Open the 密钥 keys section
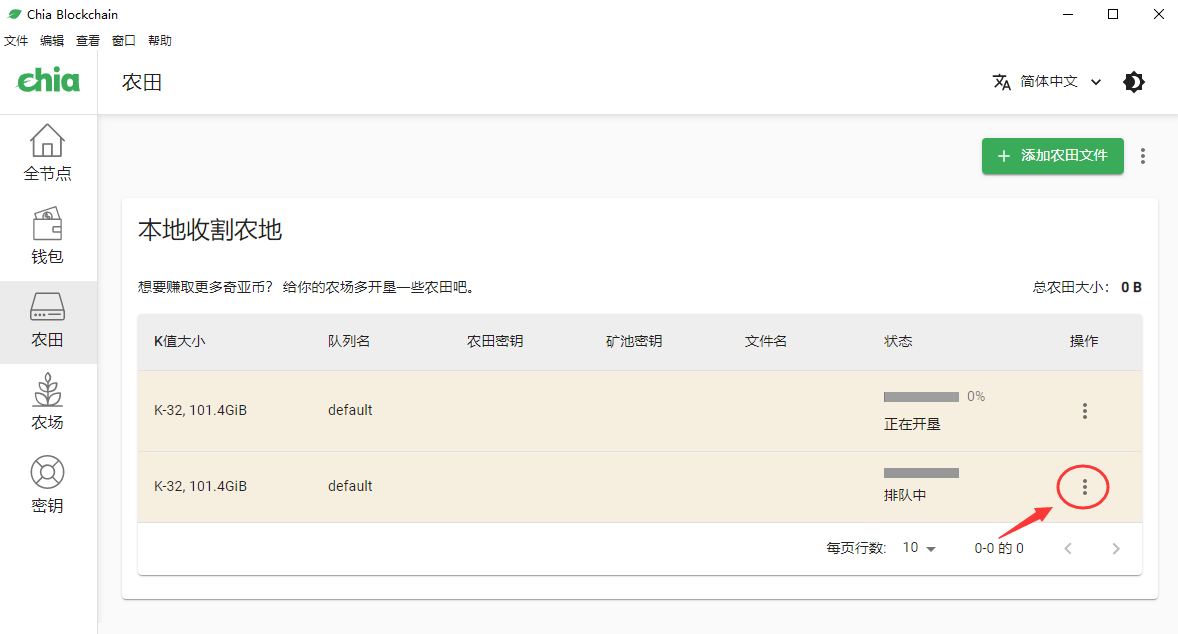 (48, 486)
